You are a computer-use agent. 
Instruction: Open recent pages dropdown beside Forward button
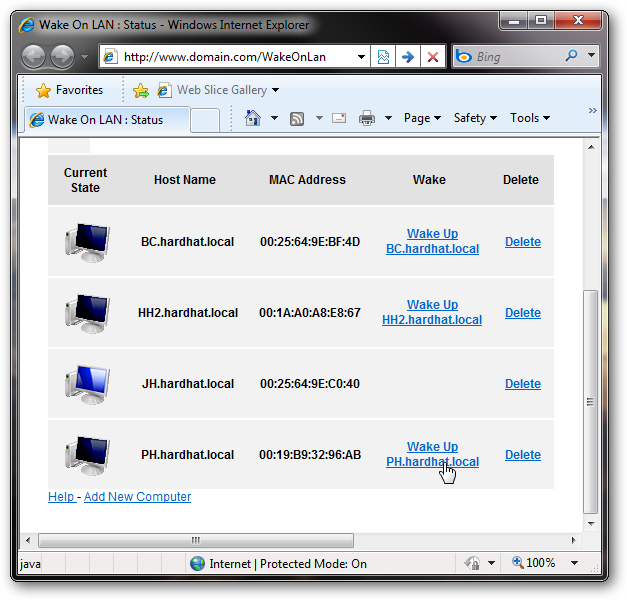(x=84, y=57)
